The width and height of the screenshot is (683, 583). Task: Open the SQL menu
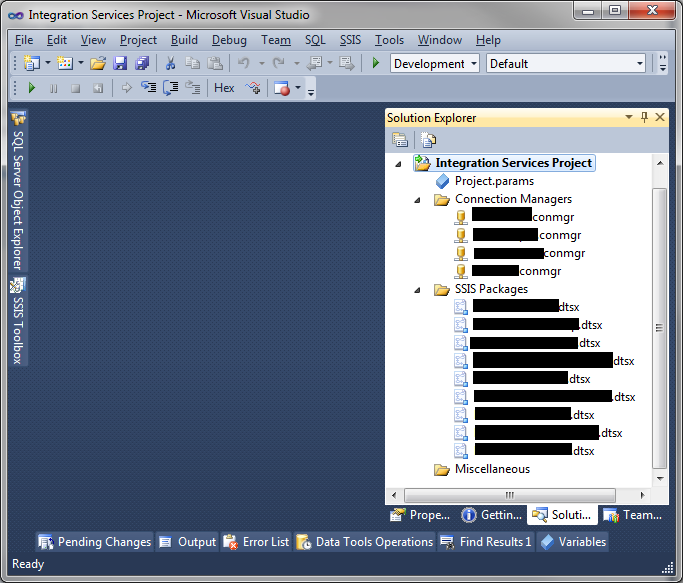click(315, 40)
